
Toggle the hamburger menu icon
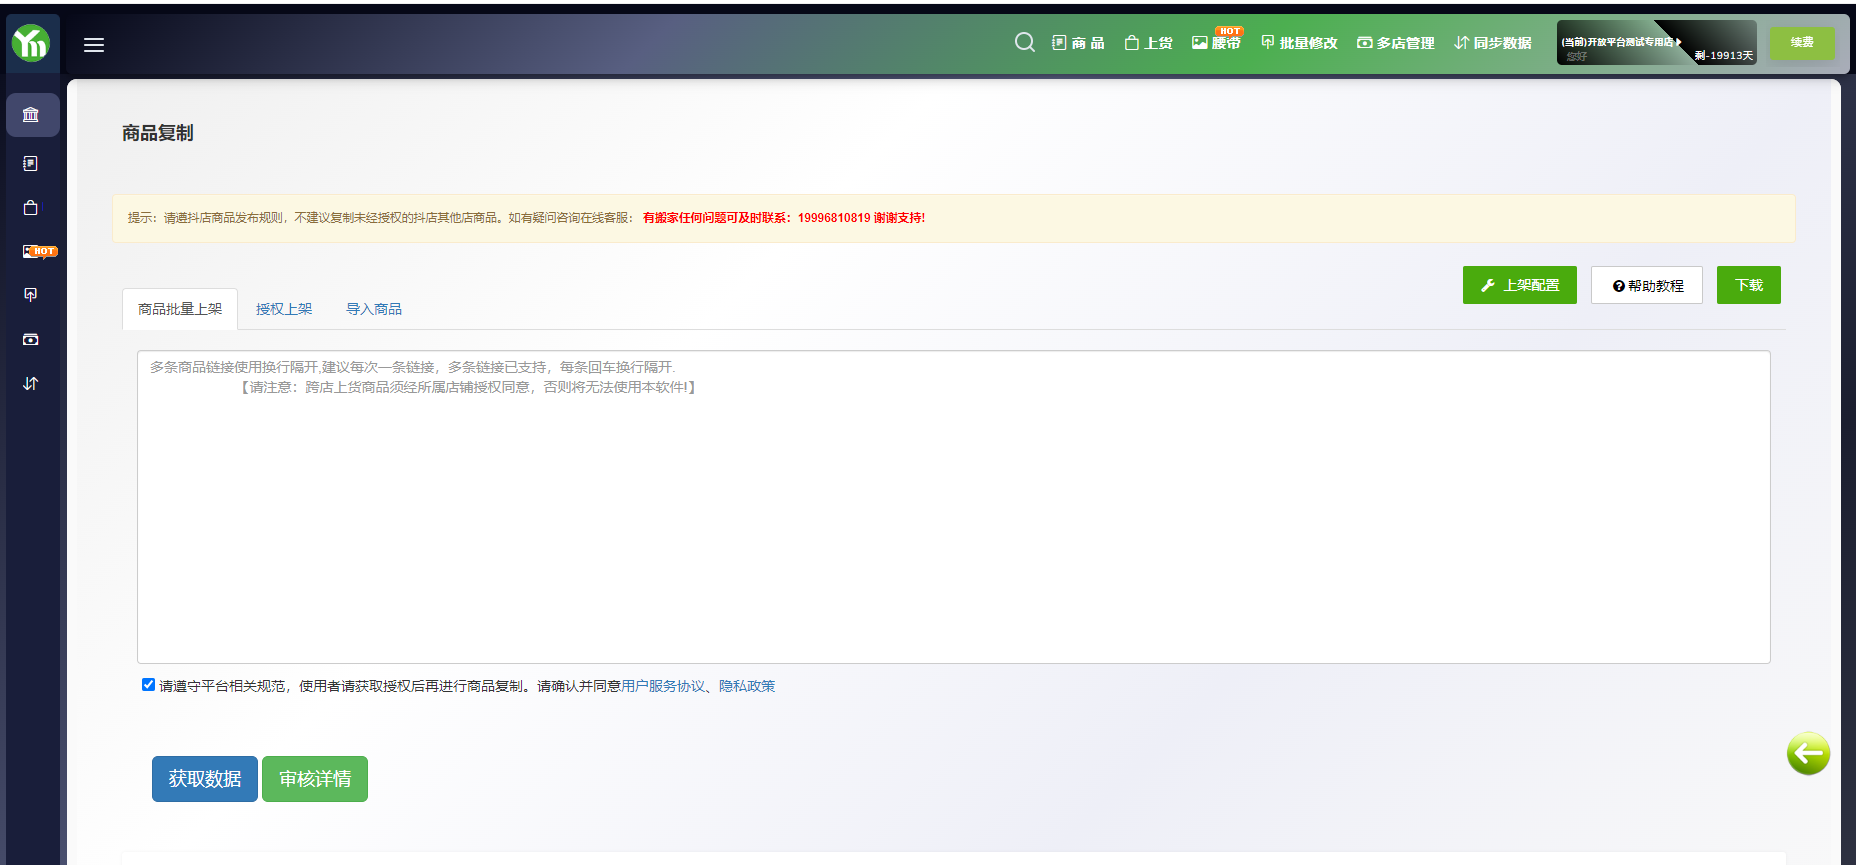(94, 45)
